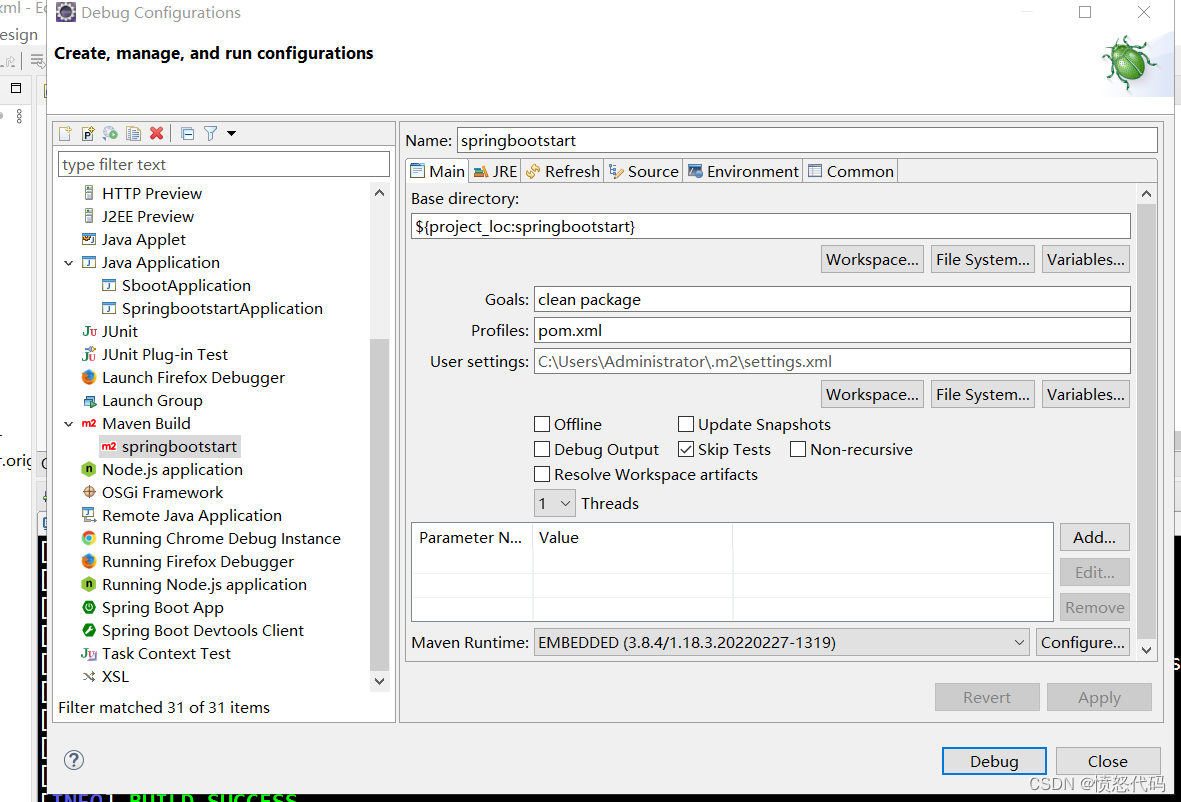The height and width of the screenshot is (802, 1181).
Task: Click the Close button at bottom
Action: (1107, 761)
